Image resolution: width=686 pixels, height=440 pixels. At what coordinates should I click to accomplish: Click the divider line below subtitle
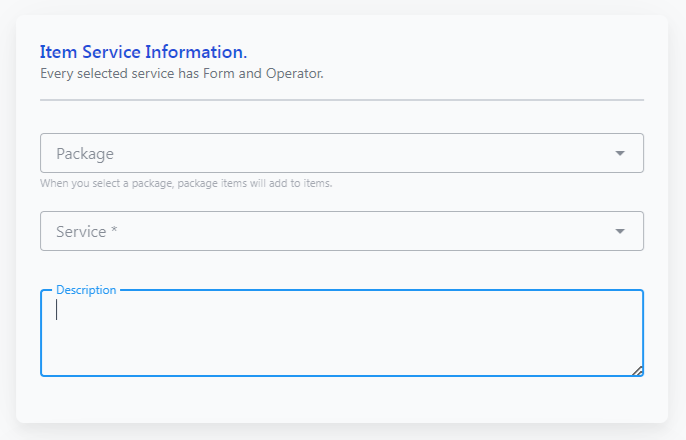(x=342, y=100)
